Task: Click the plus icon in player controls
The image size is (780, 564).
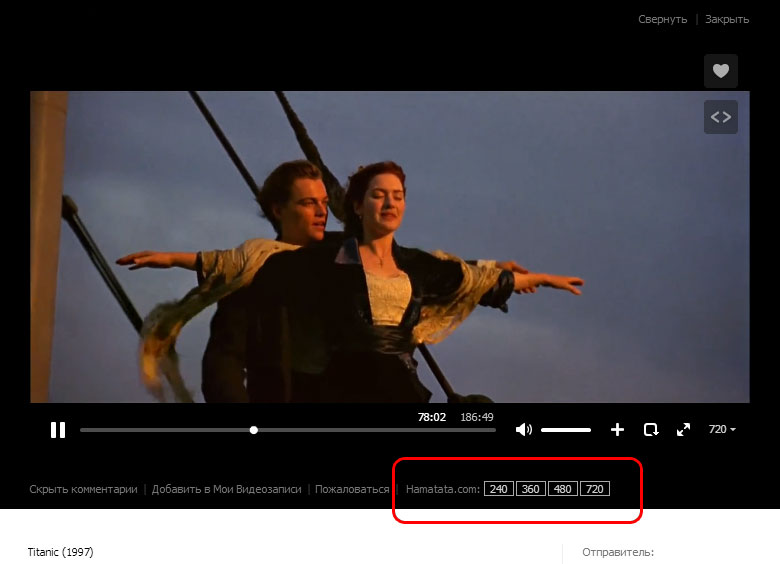Action: pyautogui.click(x=617, y=429)
